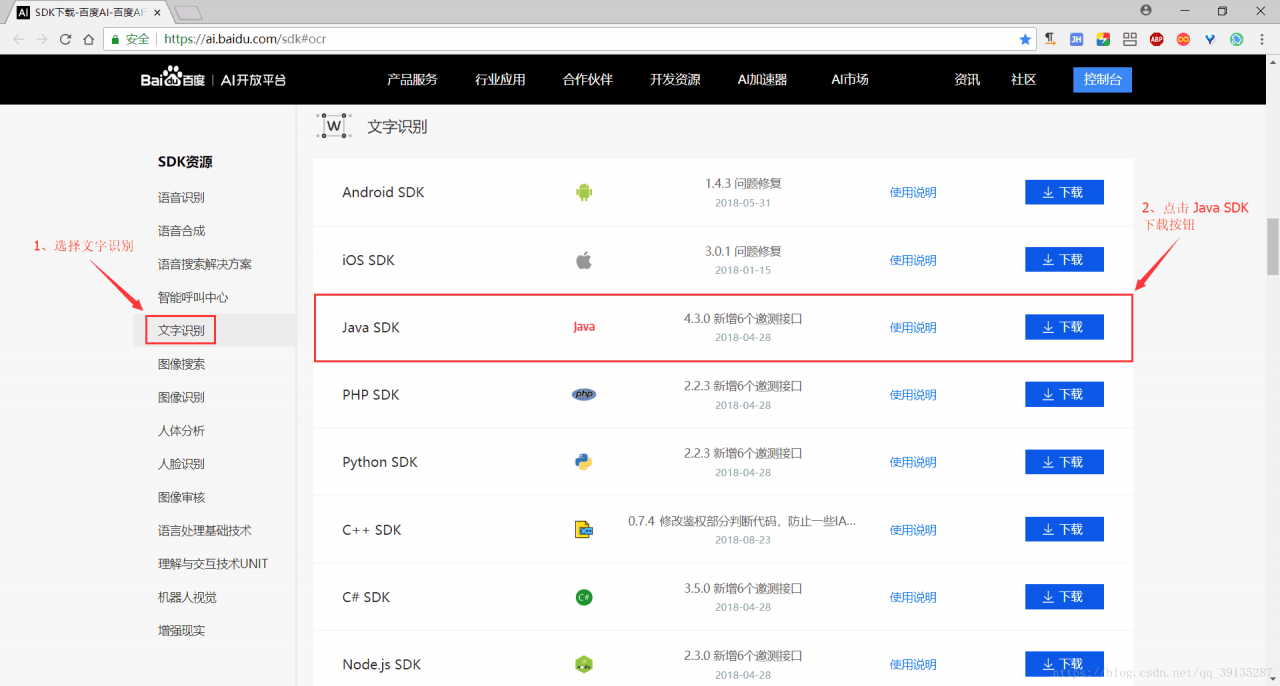Image resolution: width=1280 pixels, height=686 pixels.
Task: Open the AI市场 navigation item
Action: (x=850, y=80)
